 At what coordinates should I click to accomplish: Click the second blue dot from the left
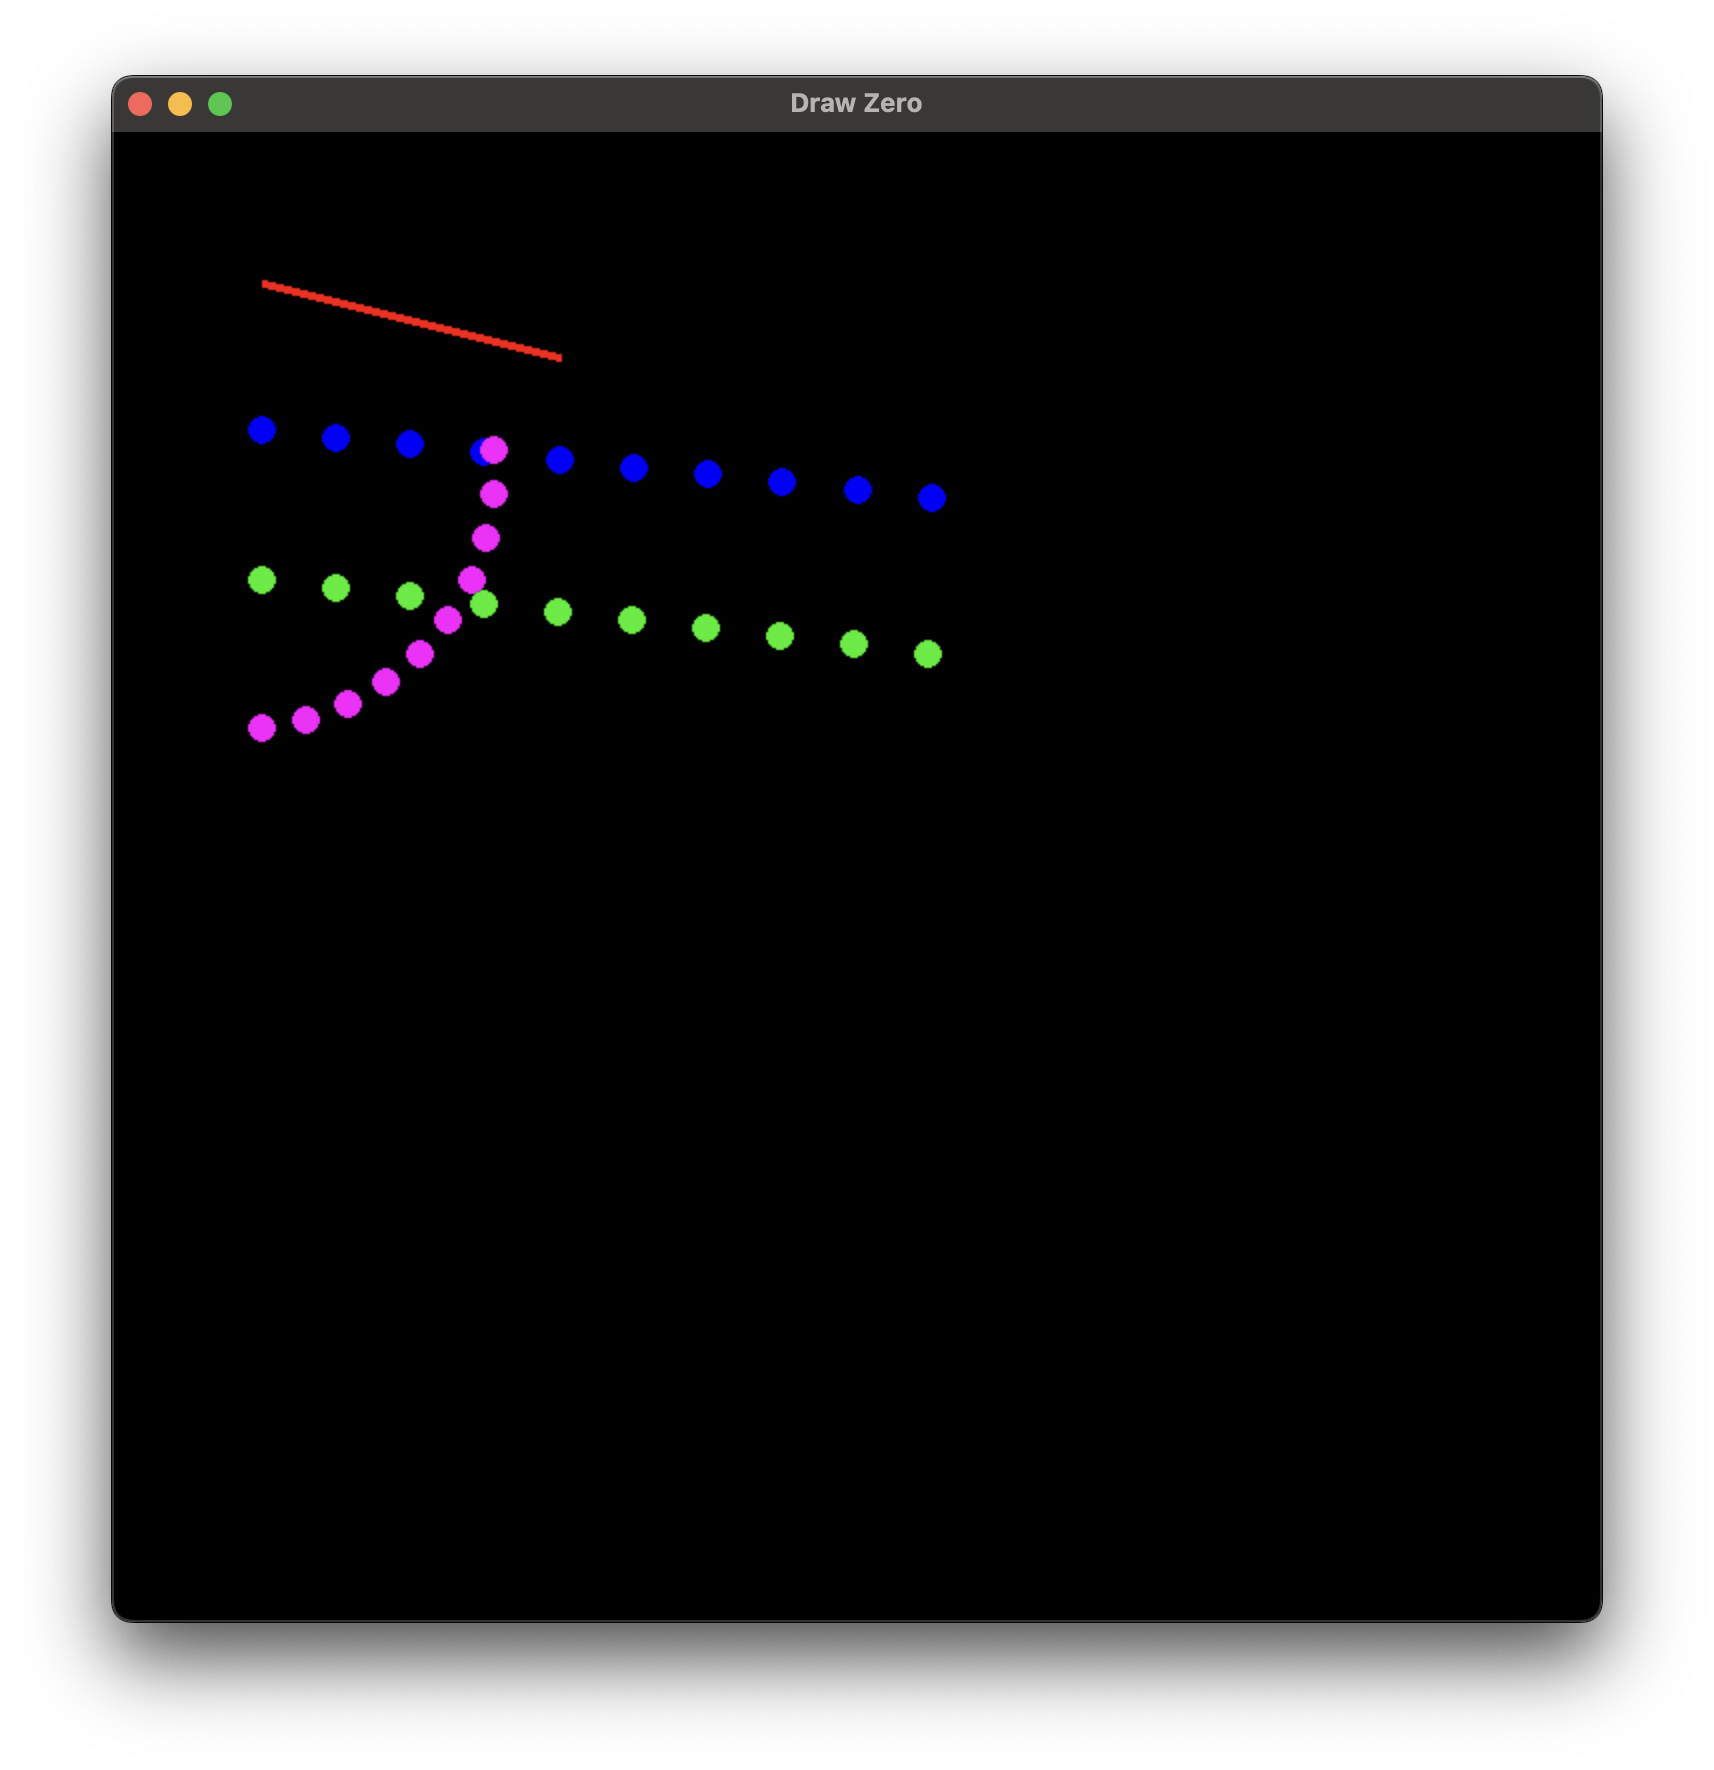tap(336, 438)
